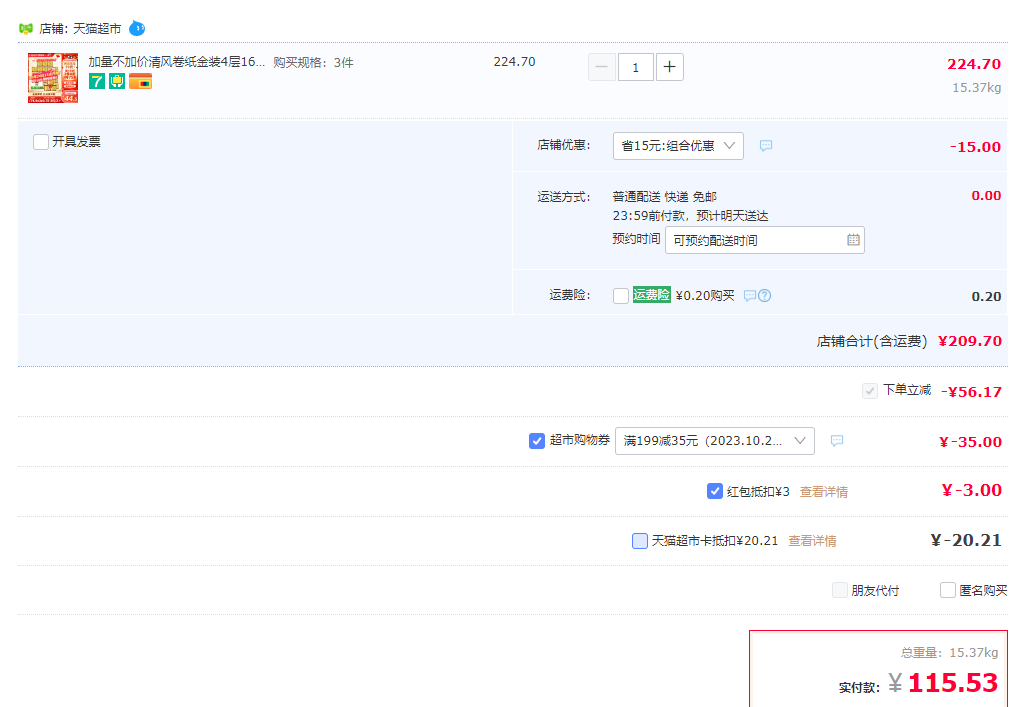1017x707 pixels.
Task: Open the question mark help for 运费险
Action: (765, 296)
